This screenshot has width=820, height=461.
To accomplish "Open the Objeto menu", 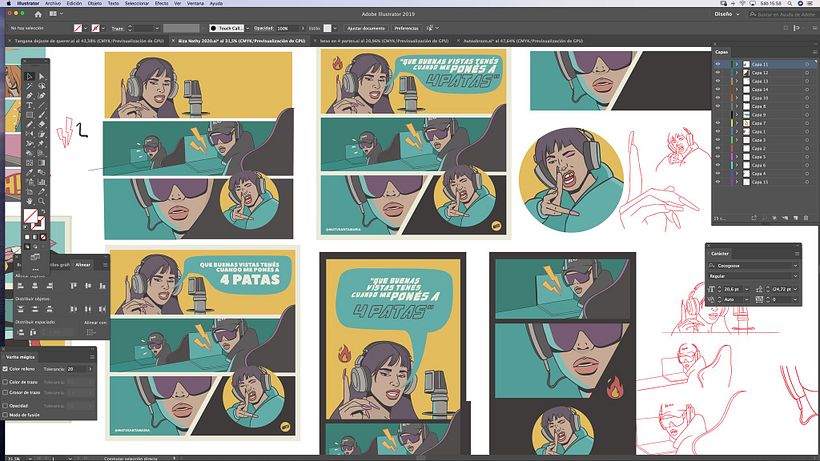I will [95, 3].
